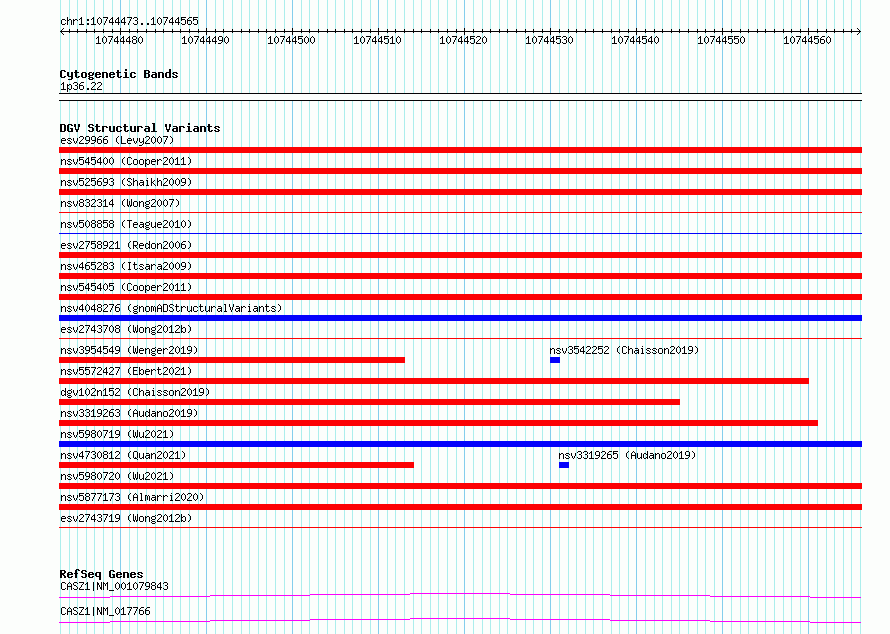Click the thin blue line under nsv508858
890x634 pixels.
tap(460, 233)
